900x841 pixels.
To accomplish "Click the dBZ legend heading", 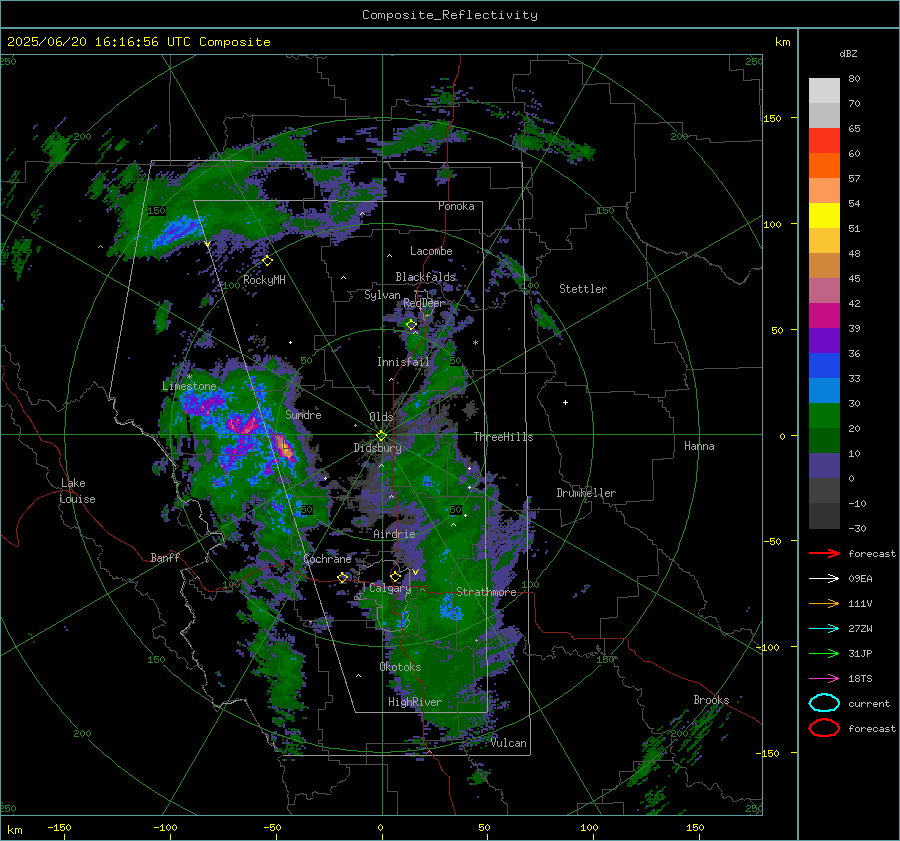I will point(848,53).
